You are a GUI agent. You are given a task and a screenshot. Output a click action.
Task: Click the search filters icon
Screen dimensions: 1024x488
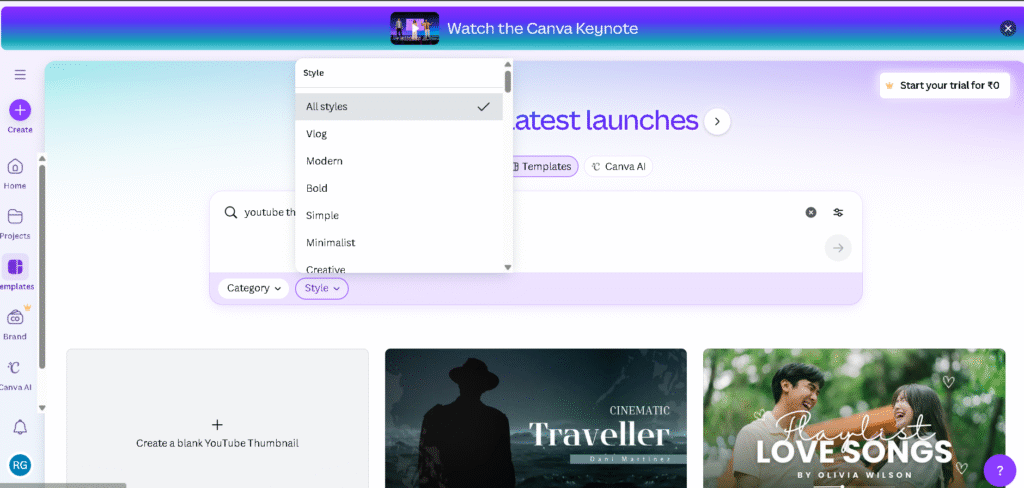pos(838,212)
